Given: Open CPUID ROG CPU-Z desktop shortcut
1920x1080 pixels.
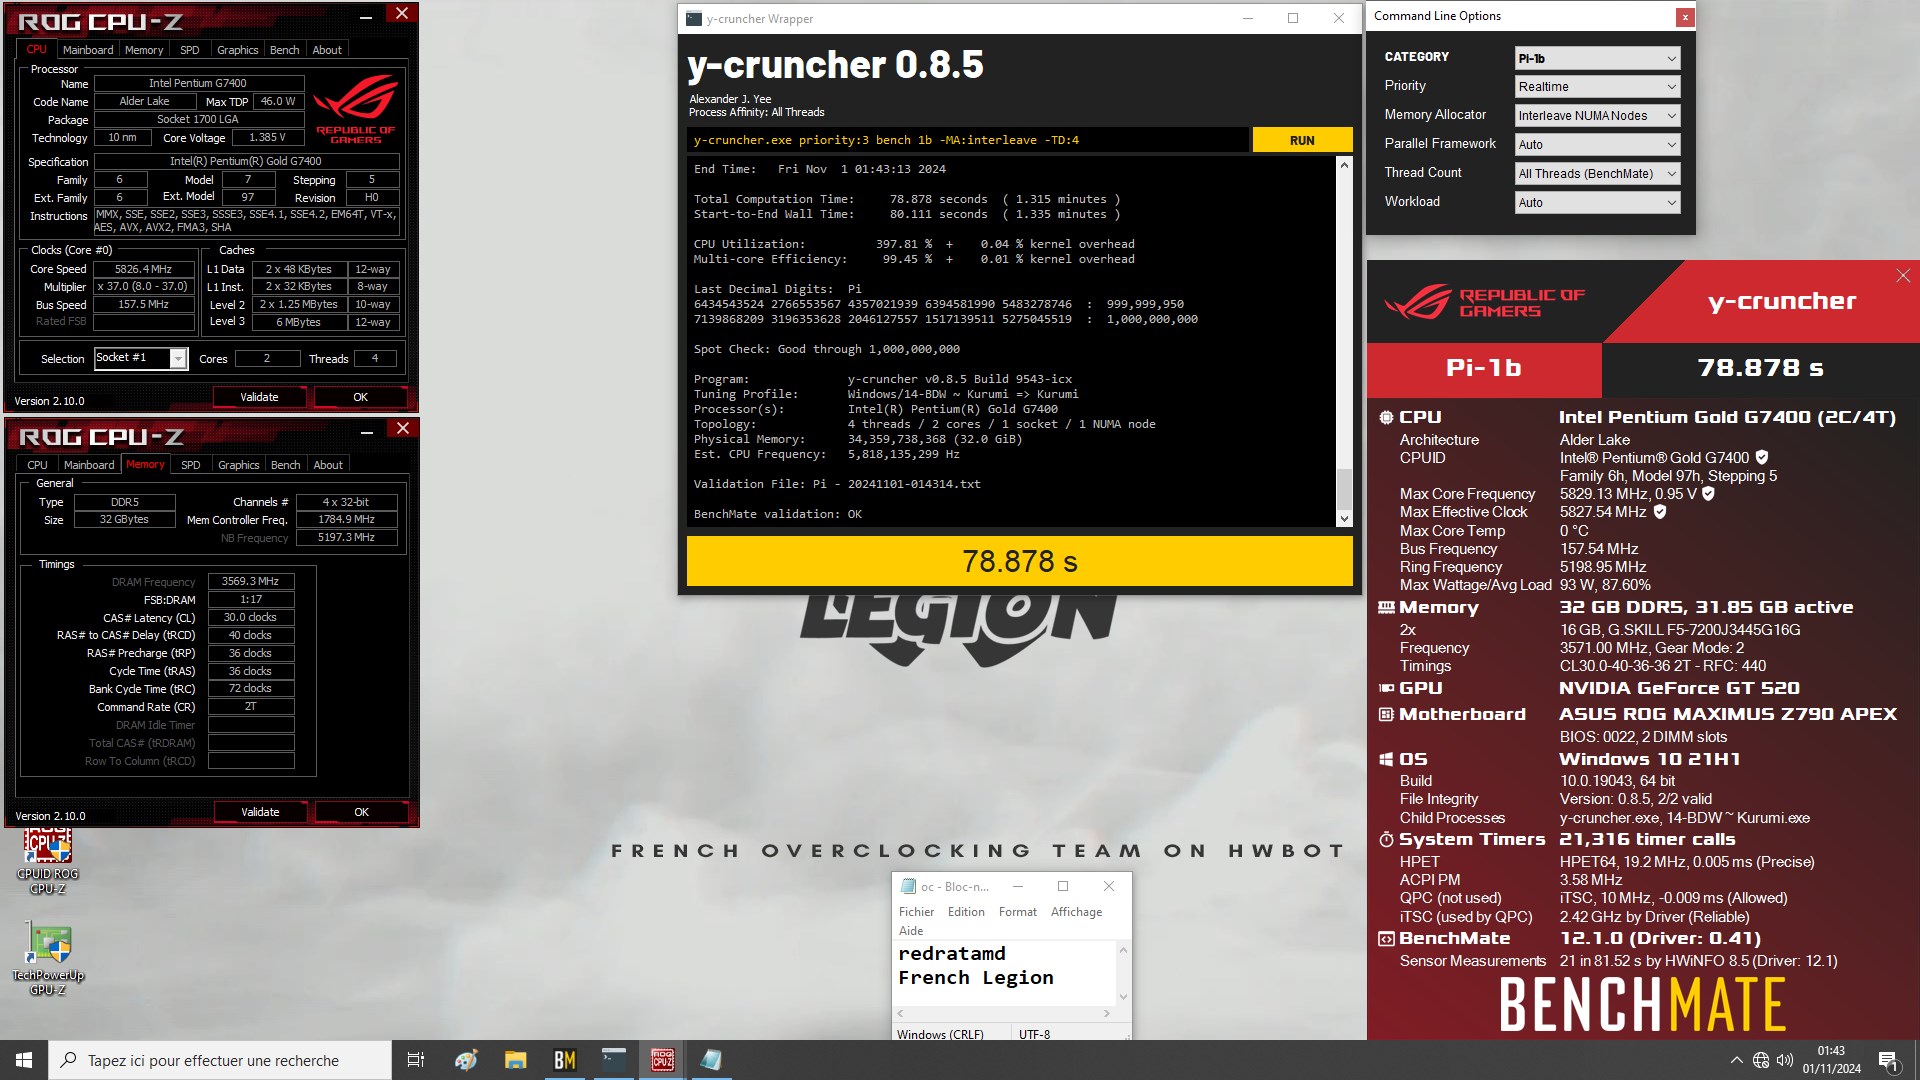Looking at the screenshot, I should [x=47, y=860].
